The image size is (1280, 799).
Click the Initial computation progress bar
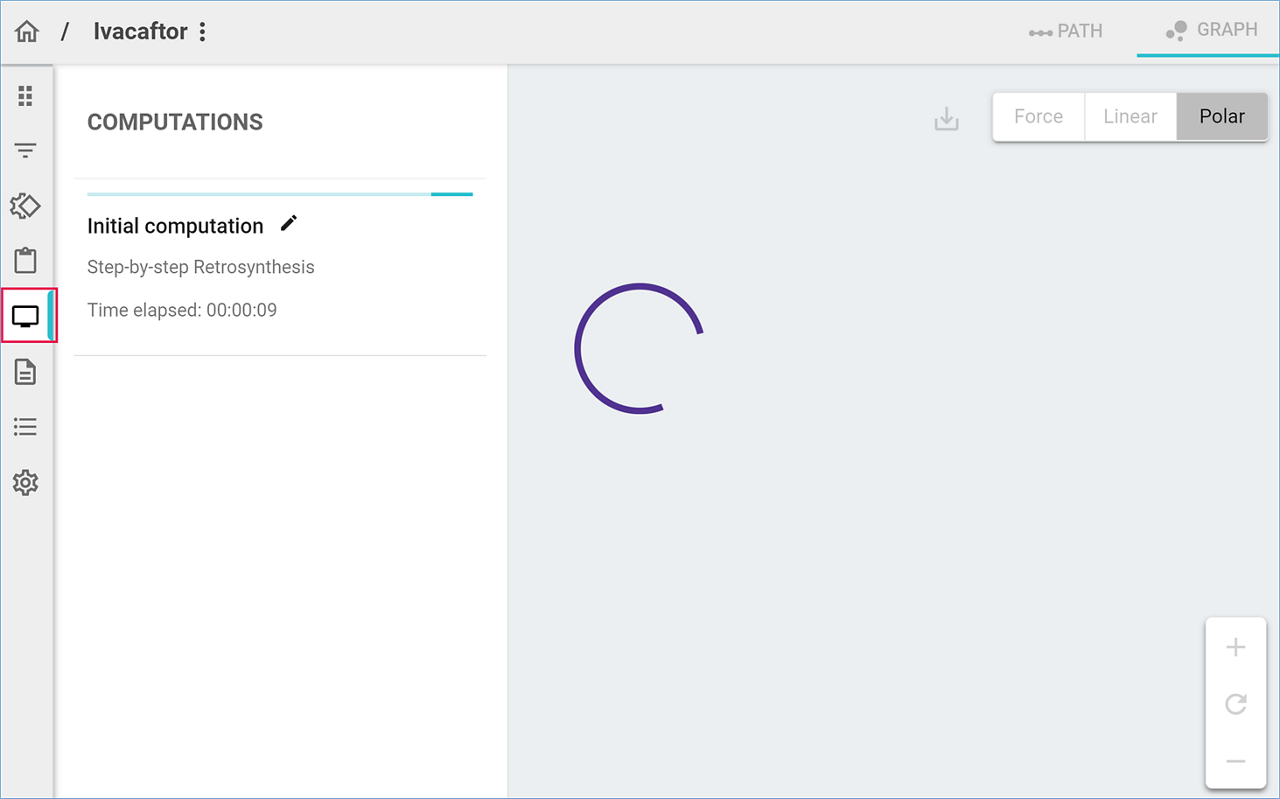coord(280,194)
